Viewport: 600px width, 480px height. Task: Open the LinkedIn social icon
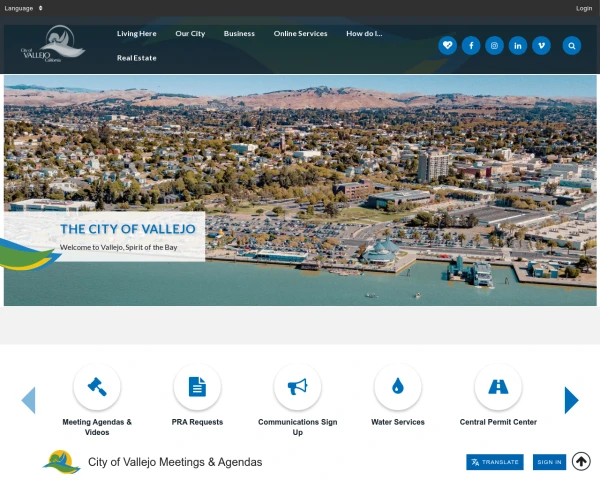[518, 46]
